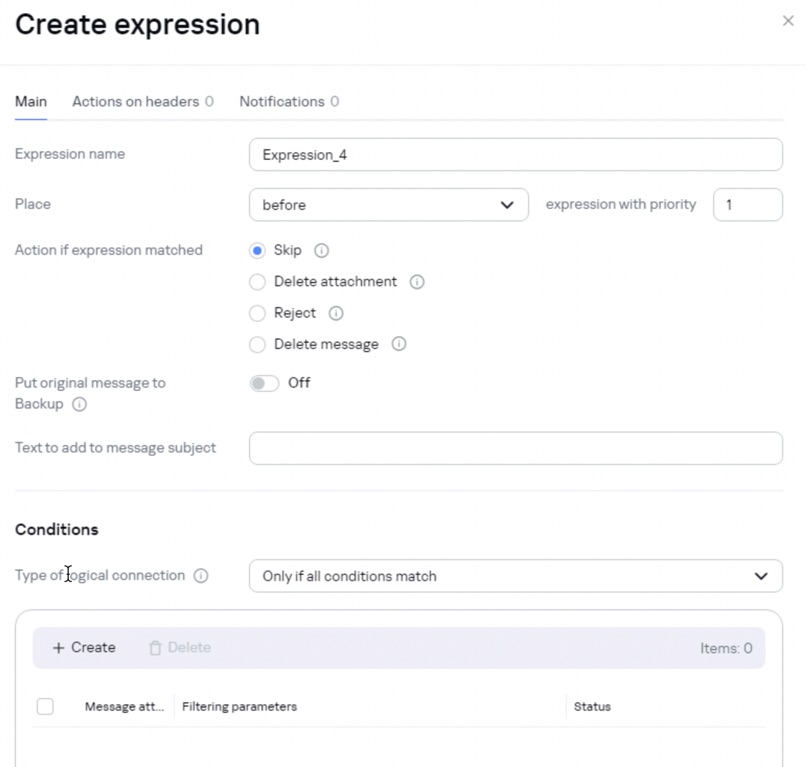Screen dimensions: 806x767
Task: Choose the Reject action radio button
Action: point(258,313)
